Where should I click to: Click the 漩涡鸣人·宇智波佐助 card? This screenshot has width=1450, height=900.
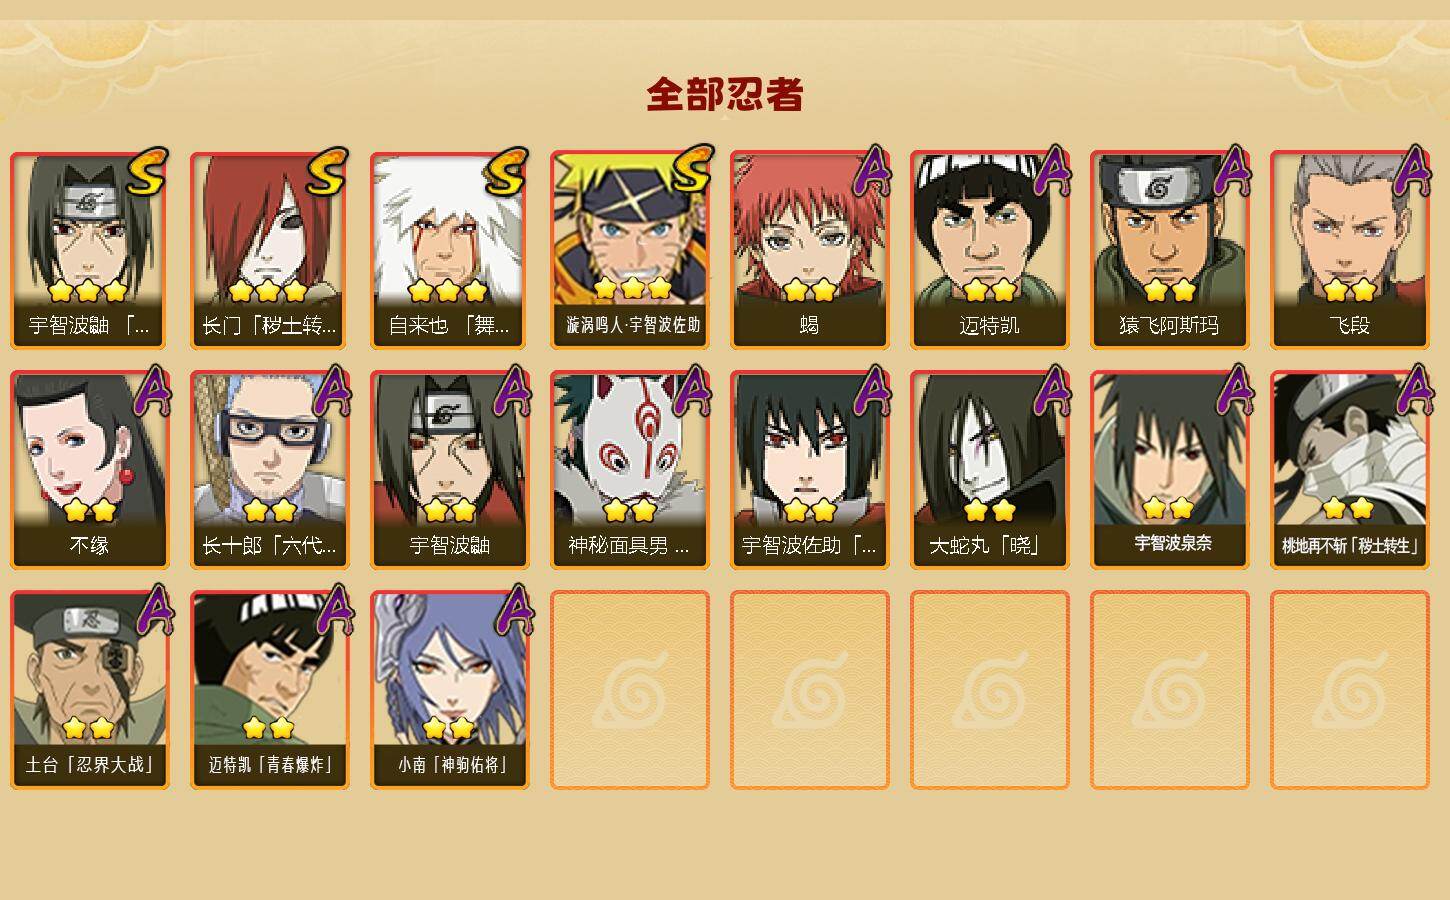coord(630,250)
